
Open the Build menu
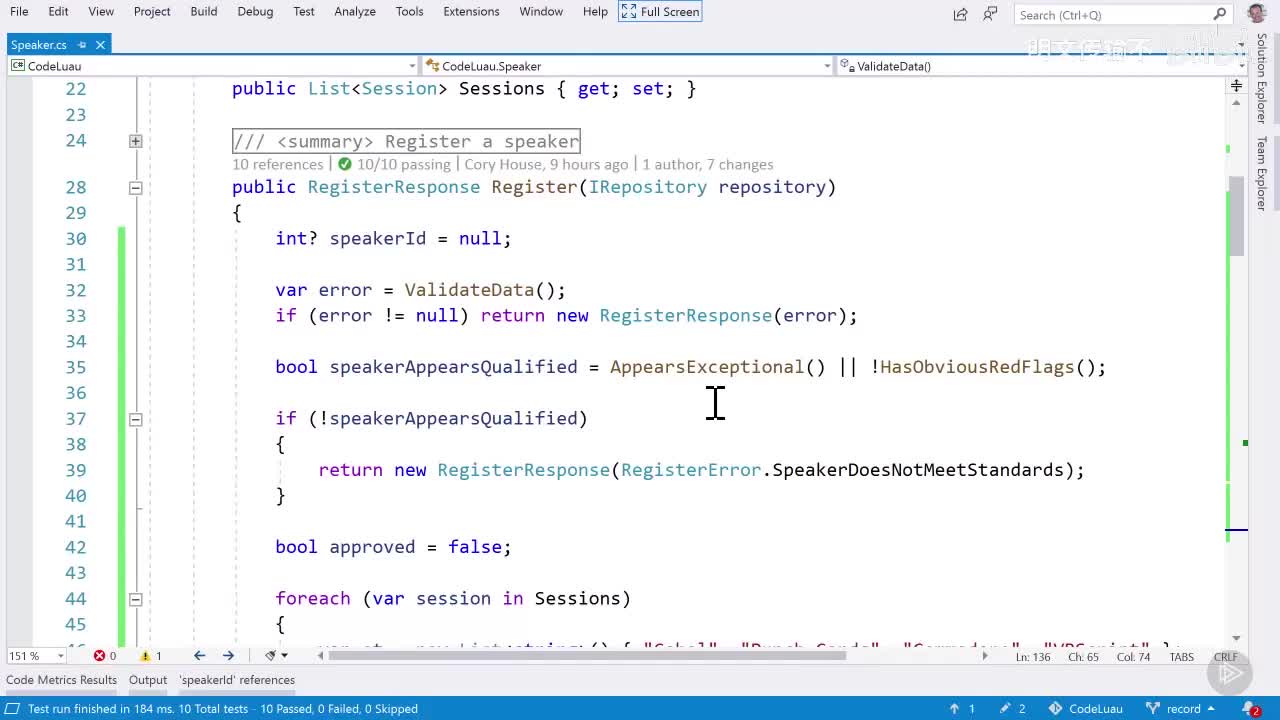point(204,11)
